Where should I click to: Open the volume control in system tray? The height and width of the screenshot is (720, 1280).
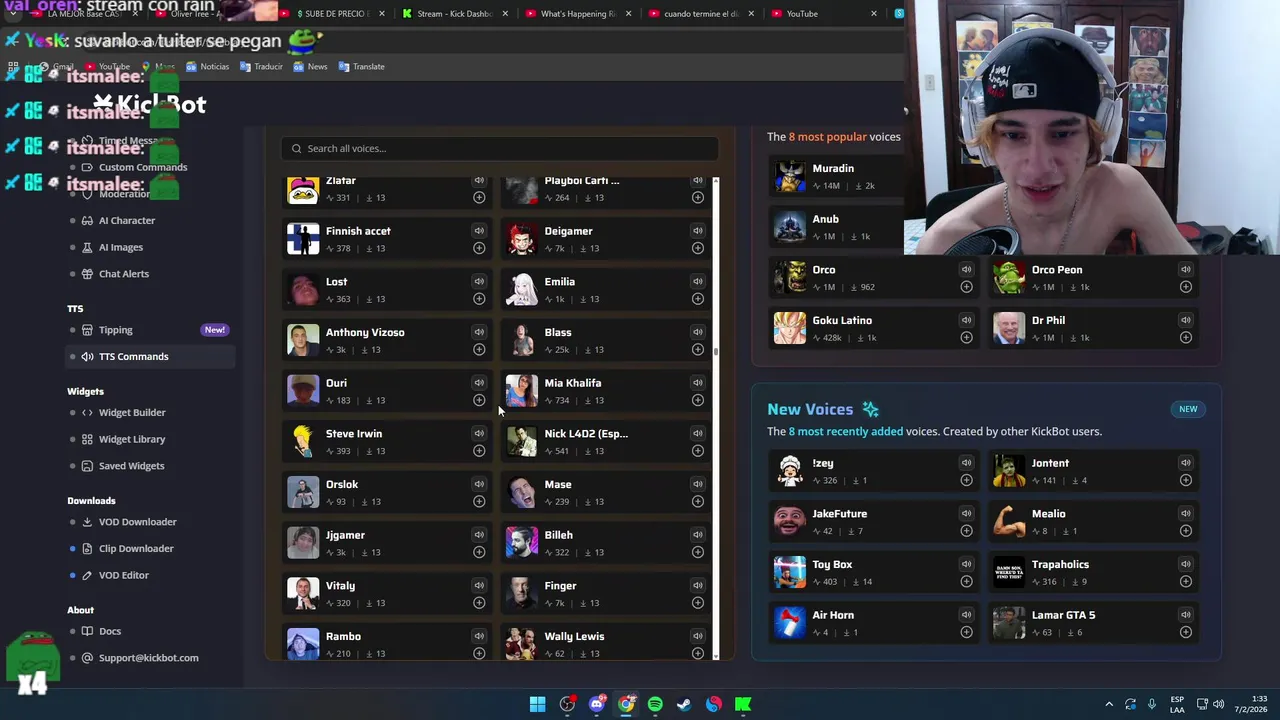click(x=1219, y=704)
